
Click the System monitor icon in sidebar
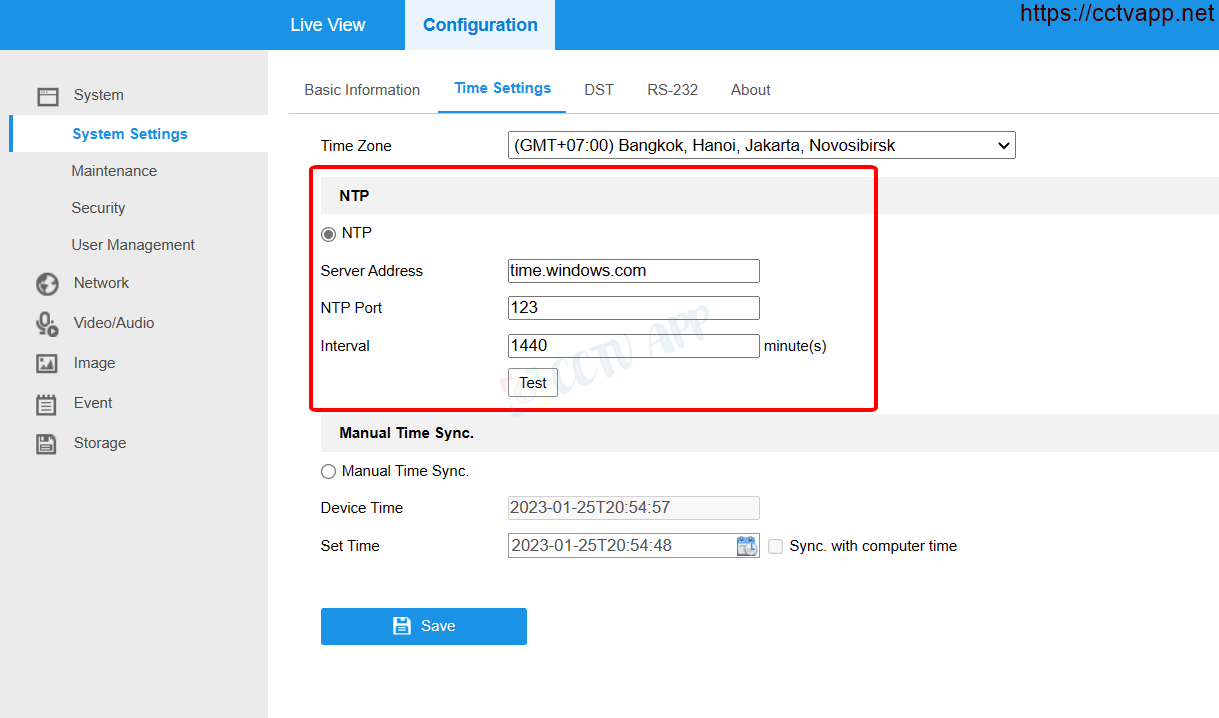tap(48, 96)
